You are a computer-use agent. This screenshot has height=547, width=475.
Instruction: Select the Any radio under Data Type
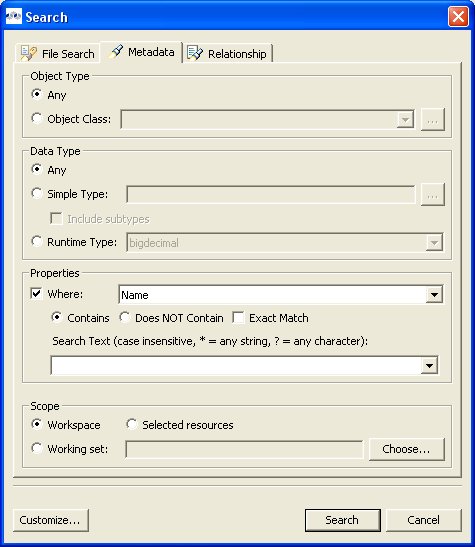point(37,170)
